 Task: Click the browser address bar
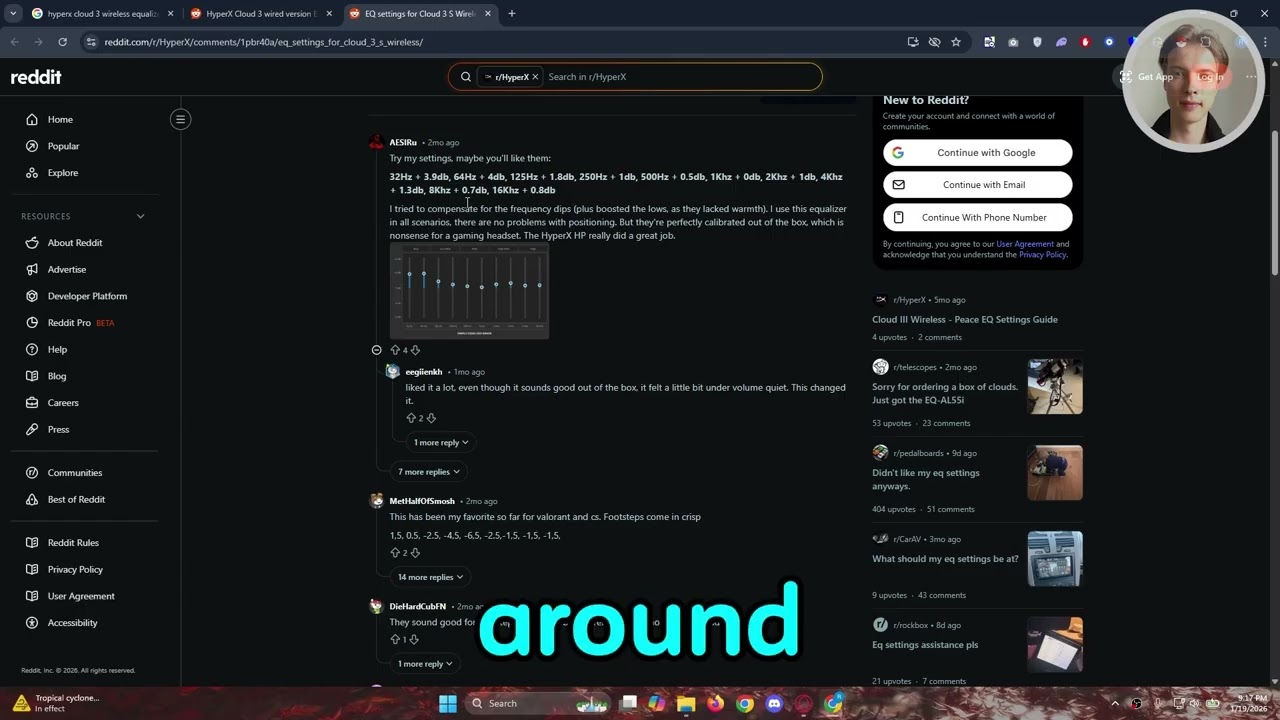[x=500, y=42]
